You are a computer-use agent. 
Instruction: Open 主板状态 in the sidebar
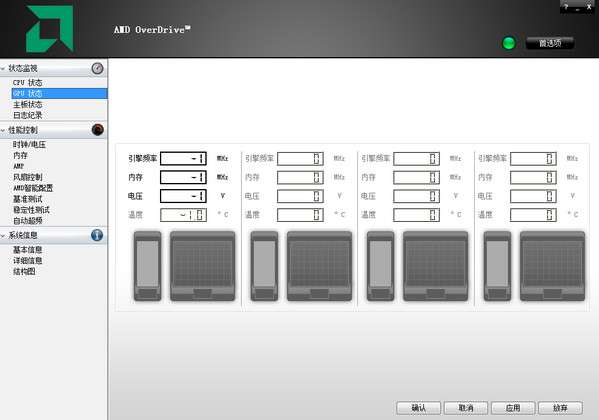28,104
